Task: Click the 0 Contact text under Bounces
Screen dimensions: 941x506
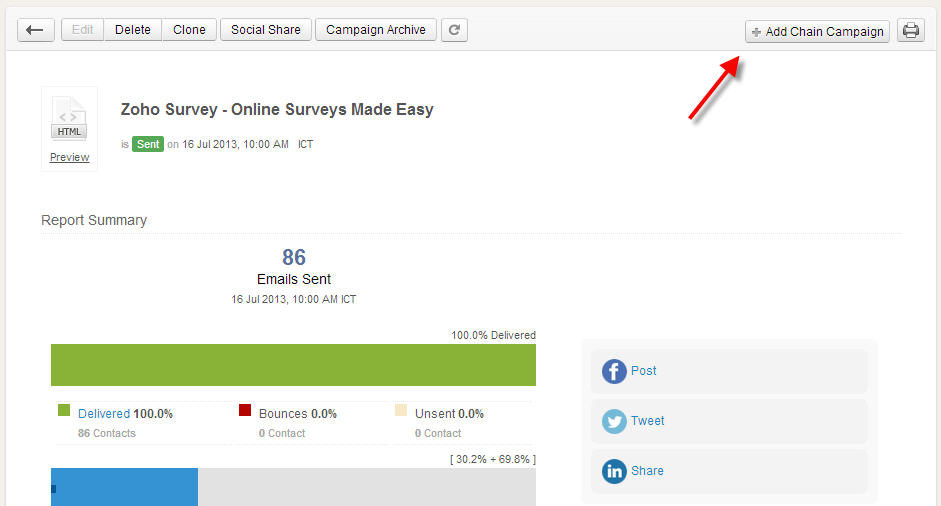Action: (x=282, y=433)
